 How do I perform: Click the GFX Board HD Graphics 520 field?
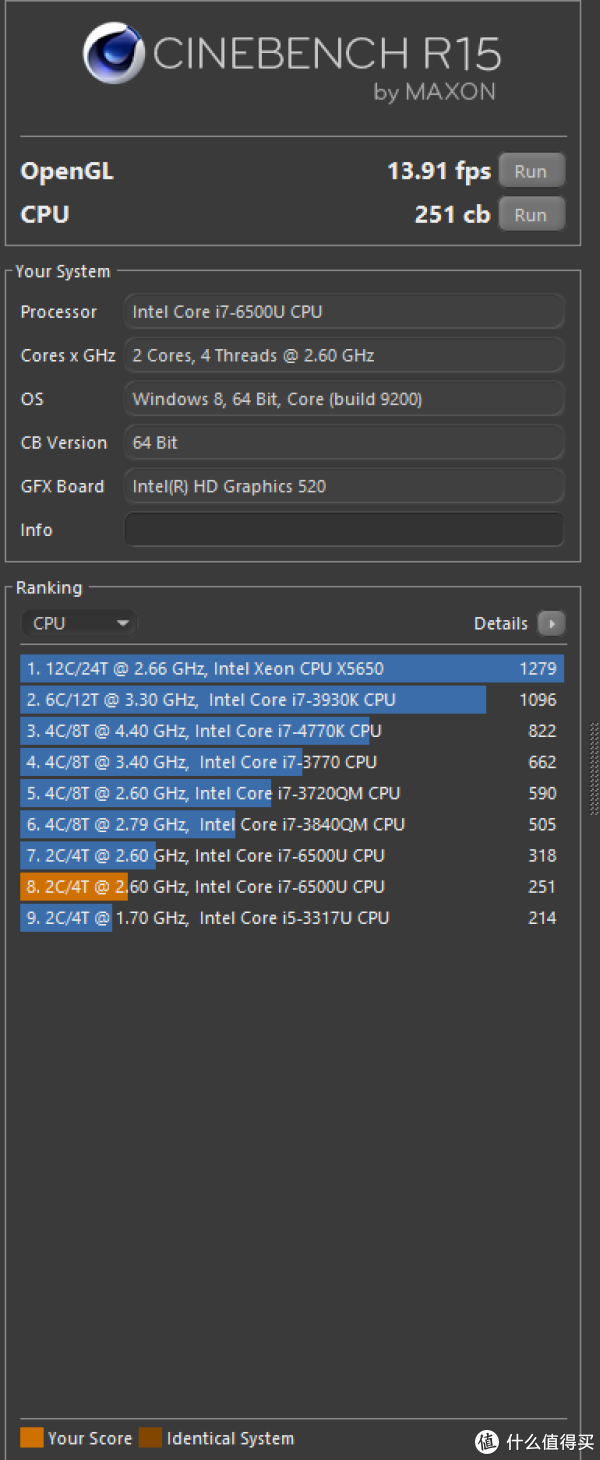(344, 486)
